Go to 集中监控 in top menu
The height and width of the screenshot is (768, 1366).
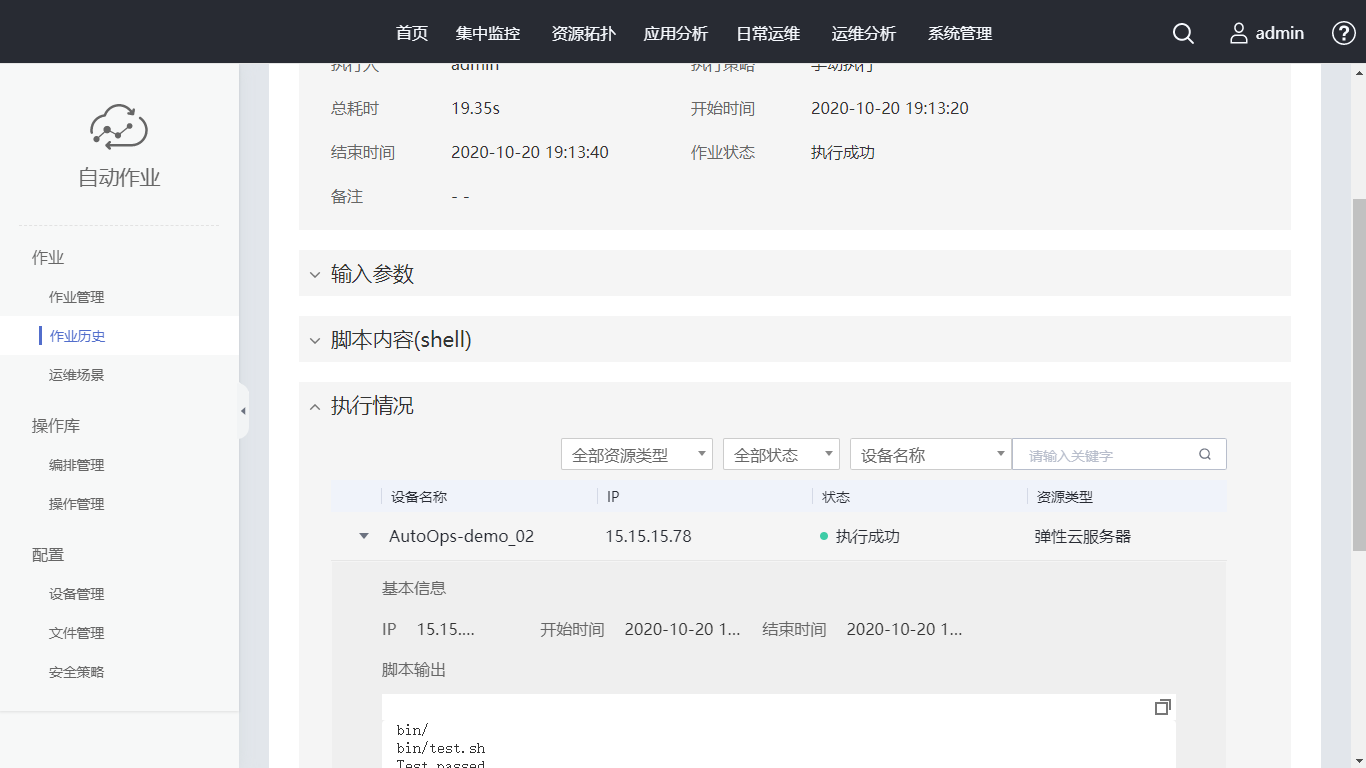[x=488, y=33]
